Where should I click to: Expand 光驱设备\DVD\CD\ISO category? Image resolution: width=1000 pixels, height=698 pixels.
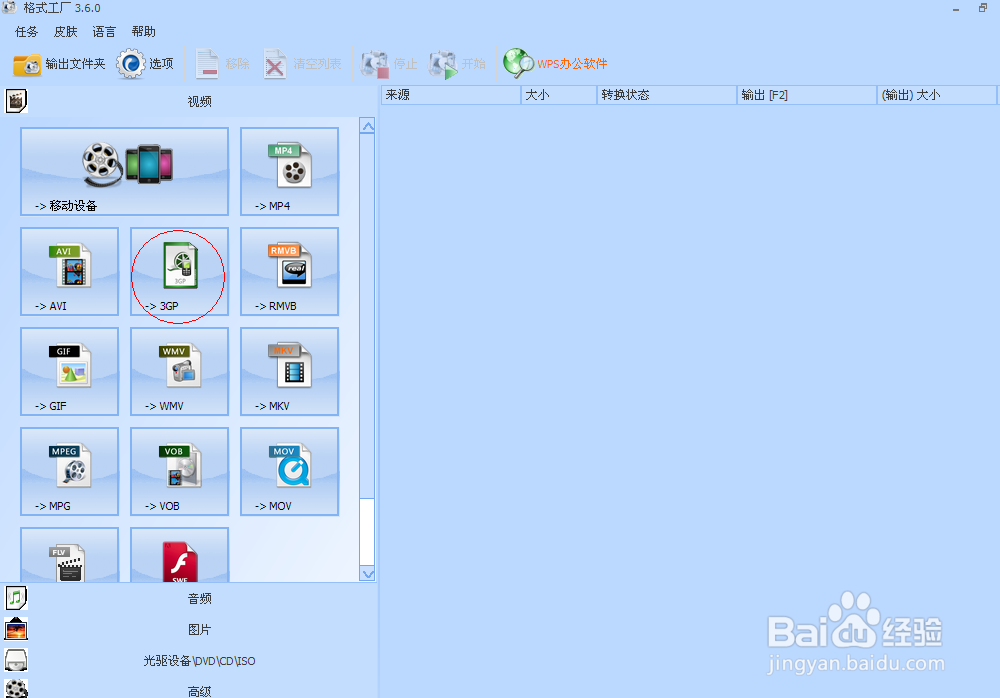coord(199,661)
